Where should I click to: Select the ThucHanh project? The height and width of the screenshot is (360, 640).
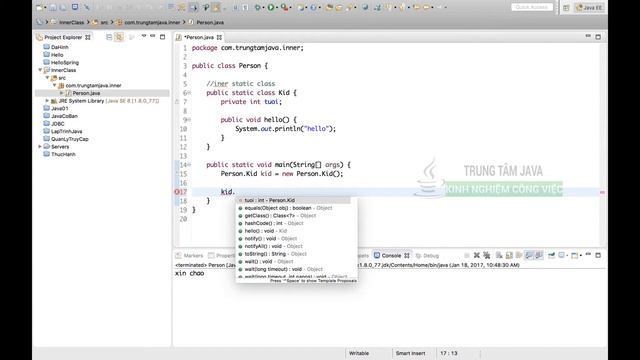[60, 154]
